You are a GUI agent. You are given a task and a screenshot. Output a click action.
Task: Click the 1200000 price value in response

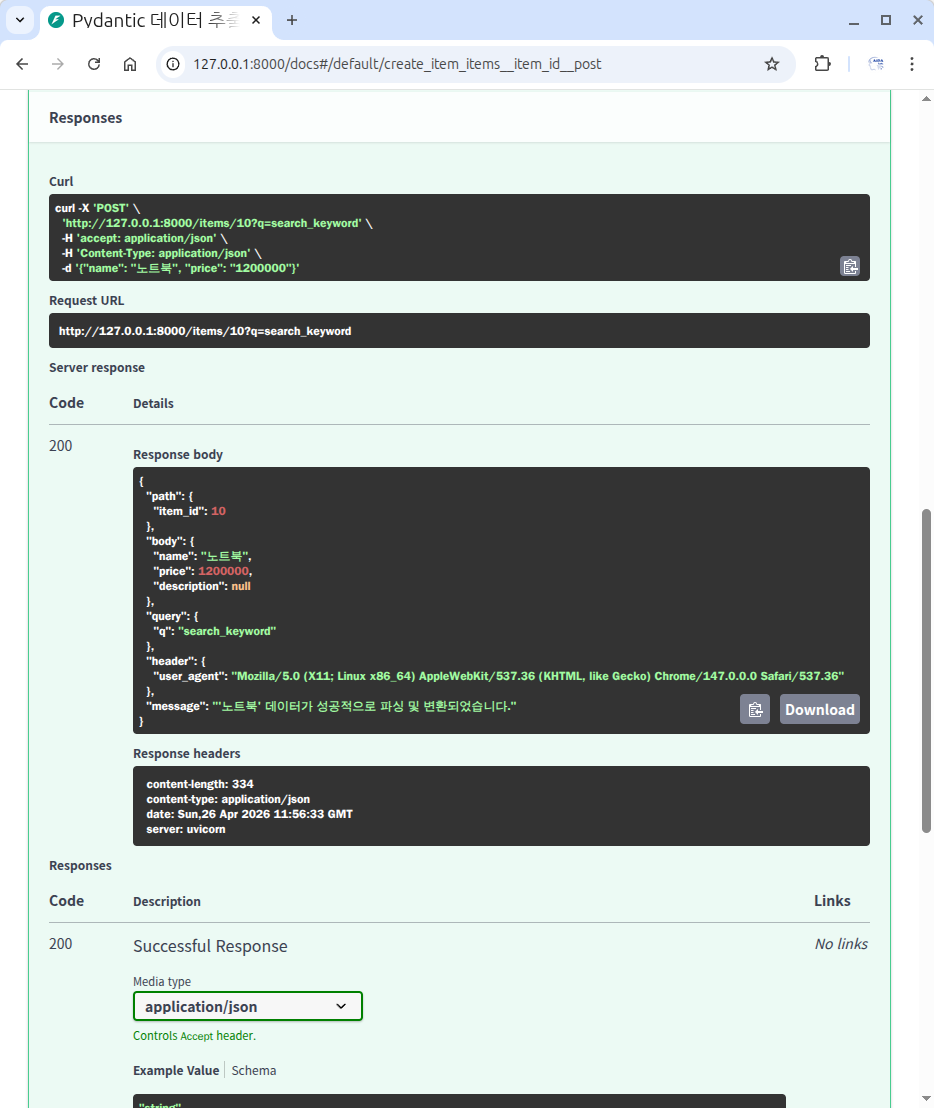[x=223, y=571]
